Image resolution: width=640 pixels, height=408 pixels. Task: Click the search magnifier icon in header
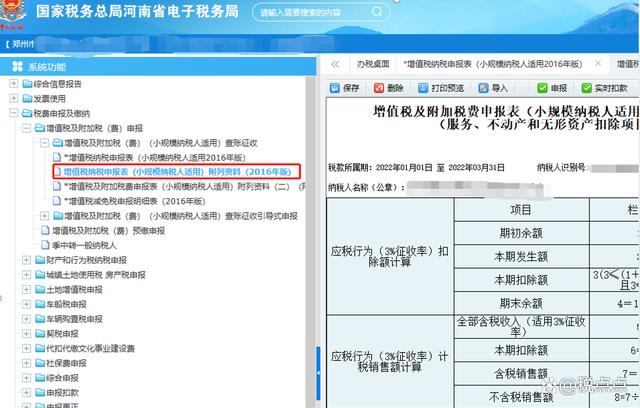pos(377,11)
